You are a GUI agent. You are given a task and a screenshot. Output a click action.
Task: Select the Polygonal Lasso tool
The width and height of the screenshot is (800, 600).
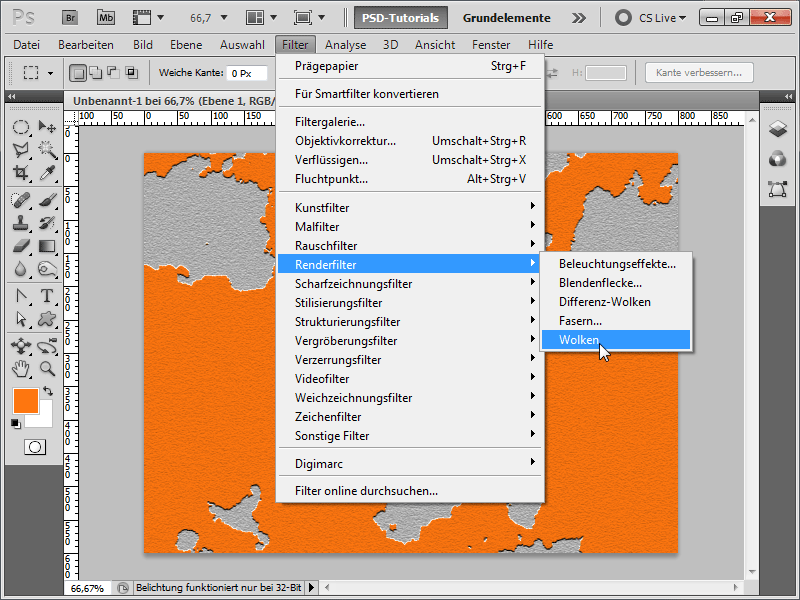click(20, 149)
